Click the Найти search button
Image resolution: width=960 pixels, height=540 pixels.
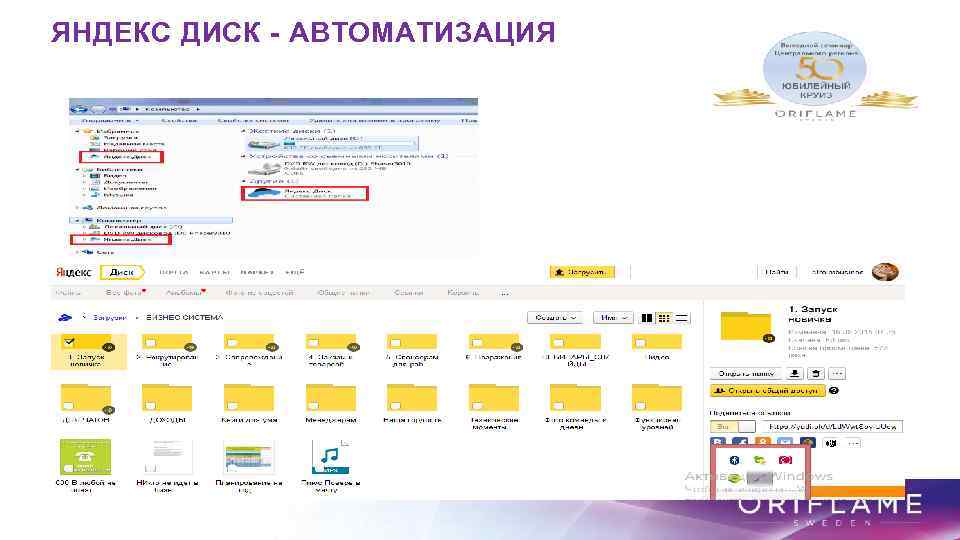click(x=776, y=272)
